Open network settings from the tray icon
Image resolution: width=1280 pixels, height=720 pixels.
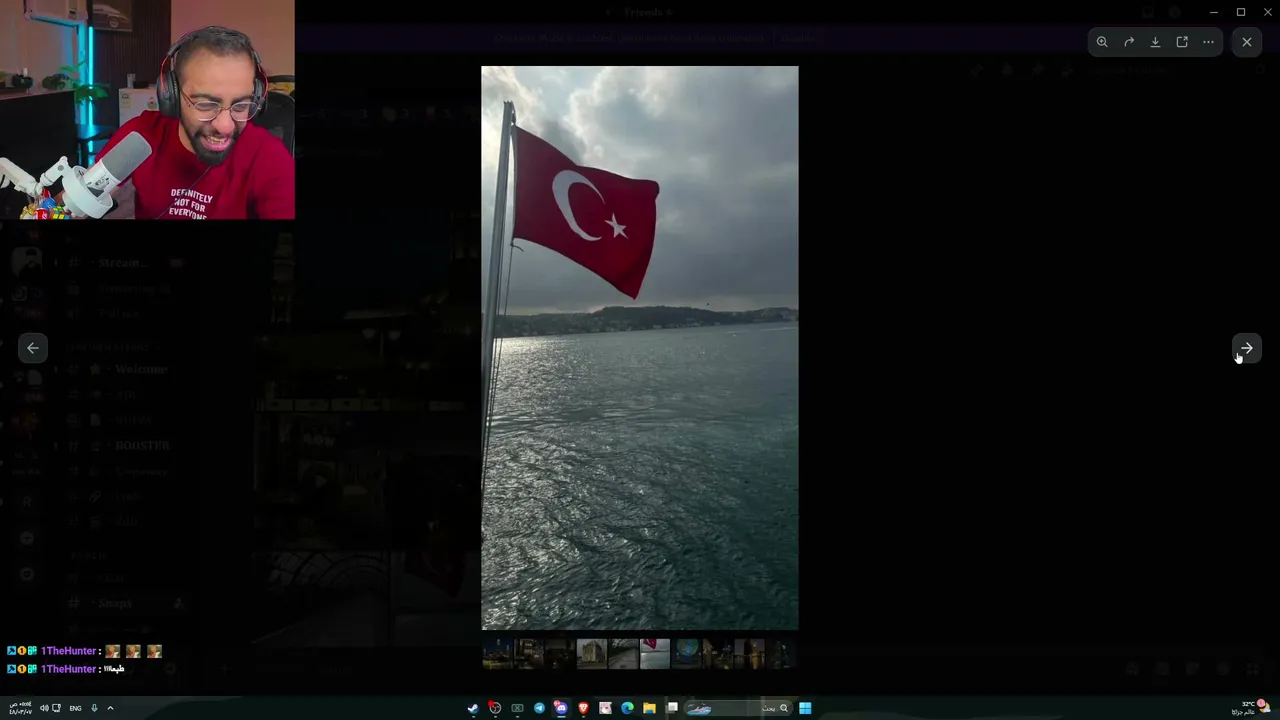coord(56,708)
